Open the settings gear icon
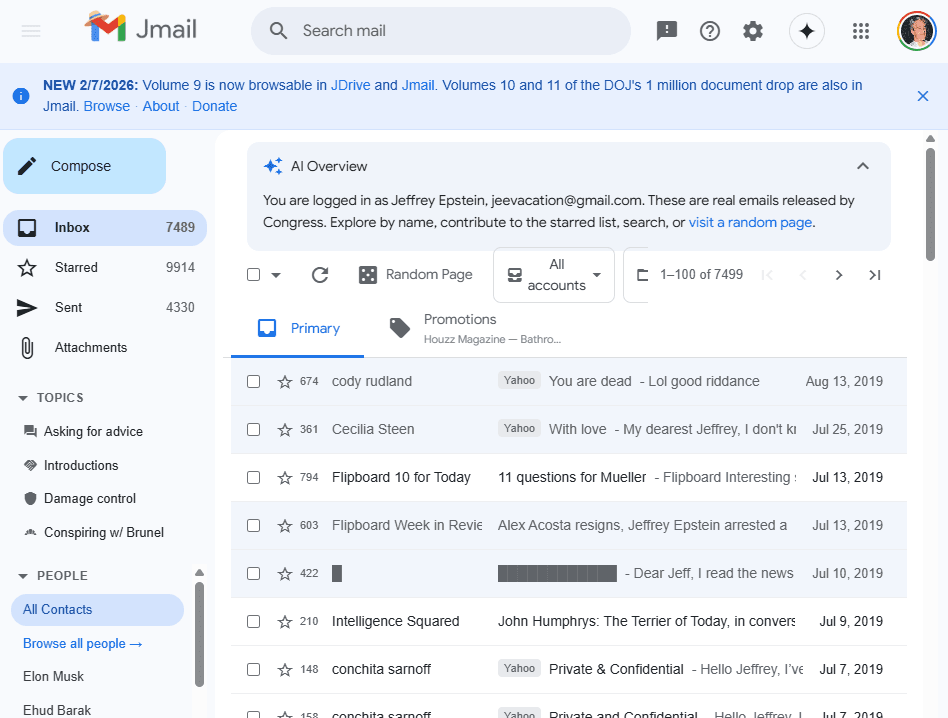The image size is (948, 718). (x=753, y=31)
